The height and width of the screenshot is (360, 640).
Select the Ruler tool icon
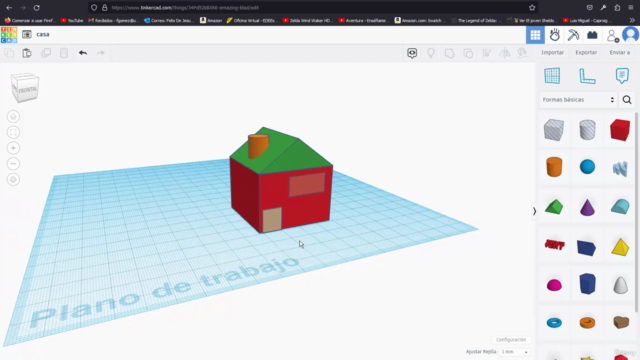coord(587,76)
